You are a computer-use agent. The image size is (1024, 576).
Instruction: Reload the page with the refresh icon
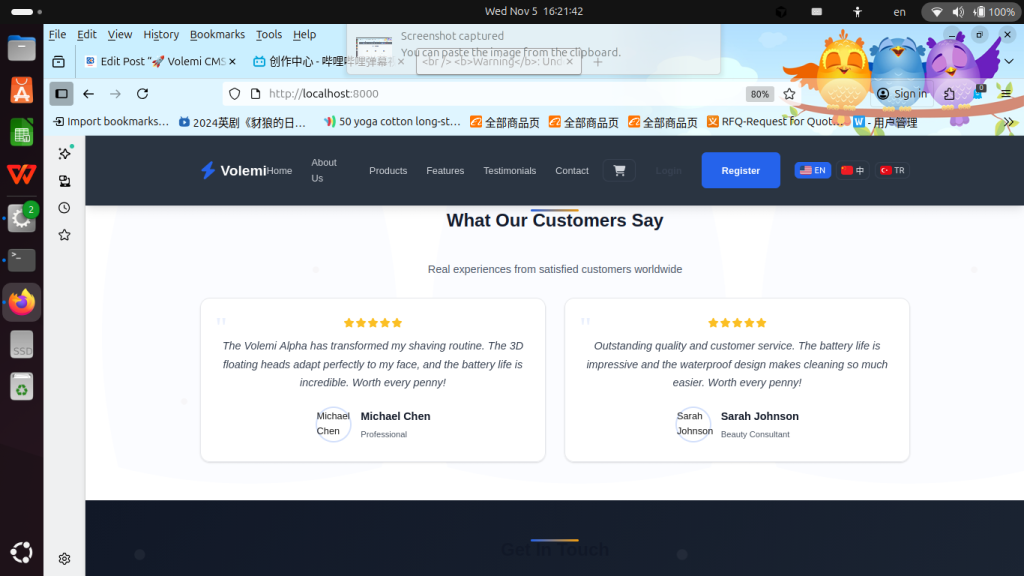point(142,94)
